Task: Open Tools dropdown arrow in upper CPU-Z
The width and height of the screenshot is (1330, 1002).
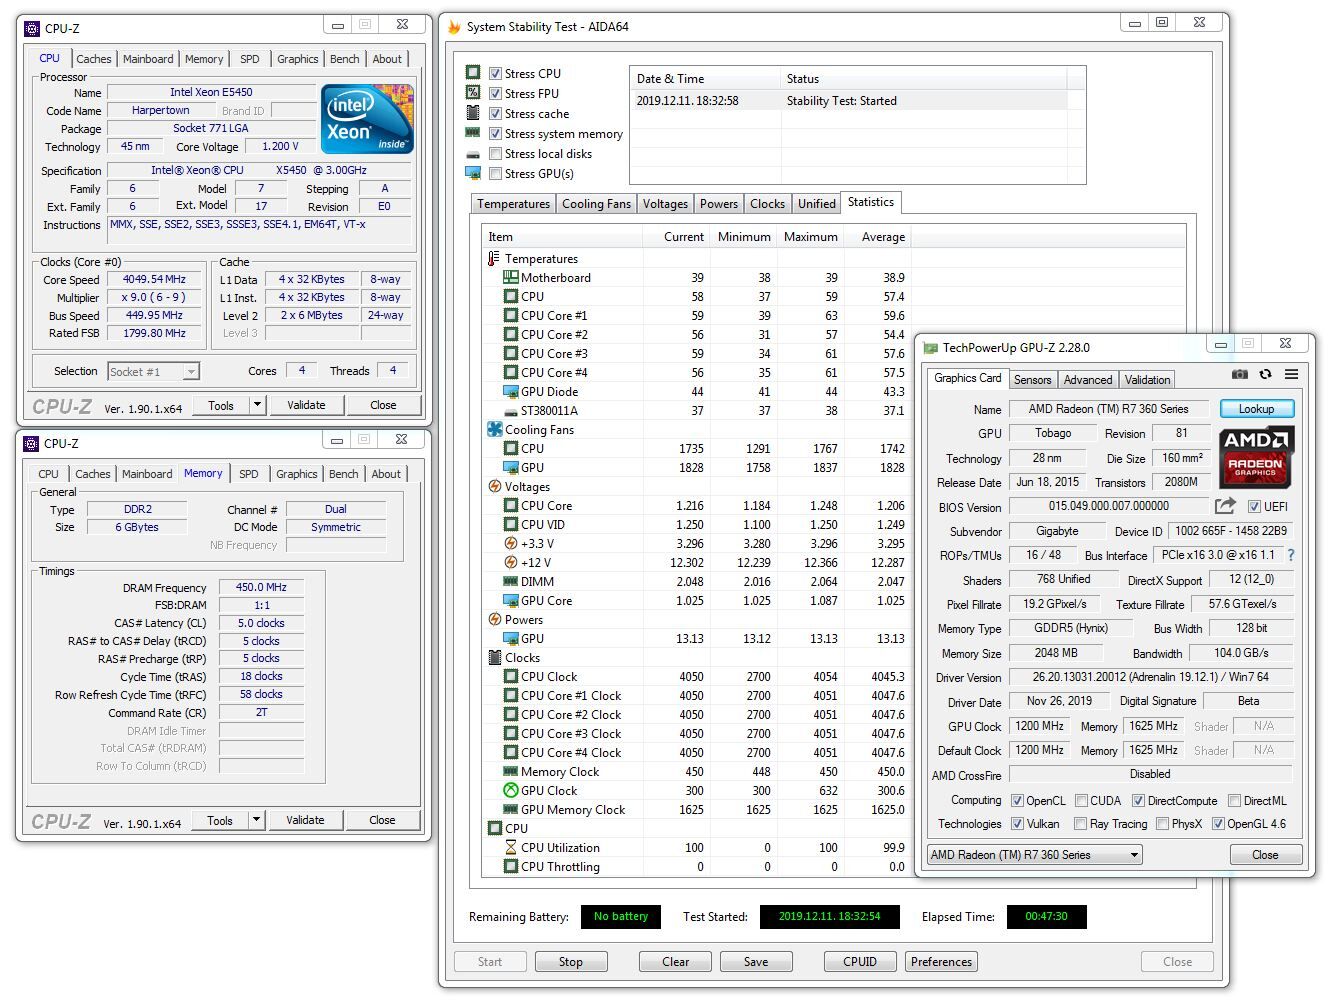Action: (257, 405)
